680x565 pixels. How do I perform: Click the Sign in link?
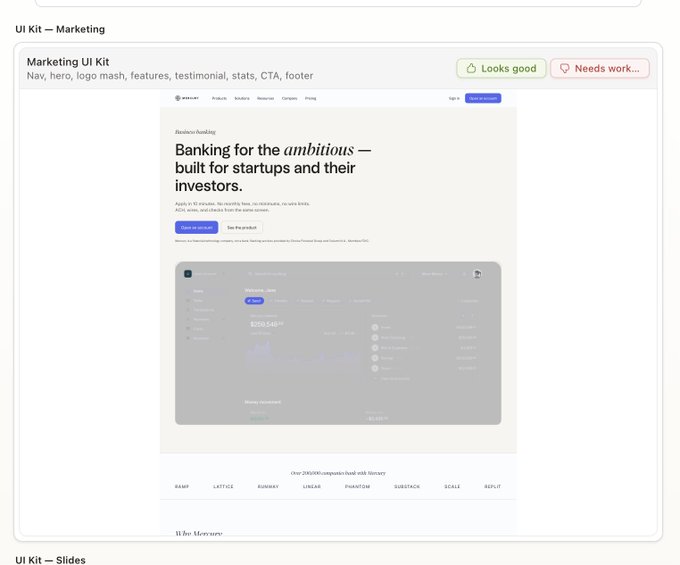[x=454, y=98]
